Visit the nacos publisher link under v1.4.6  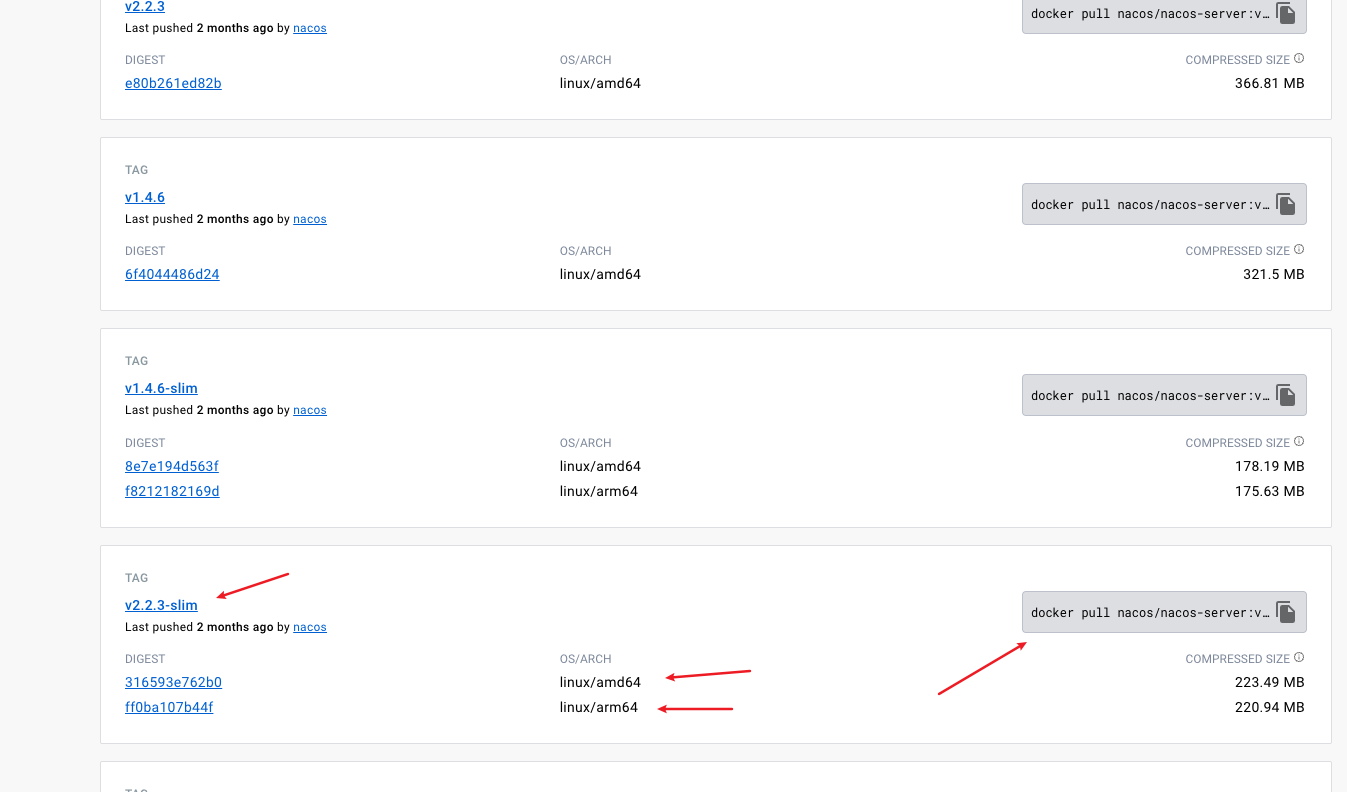(x=310, y=219)
